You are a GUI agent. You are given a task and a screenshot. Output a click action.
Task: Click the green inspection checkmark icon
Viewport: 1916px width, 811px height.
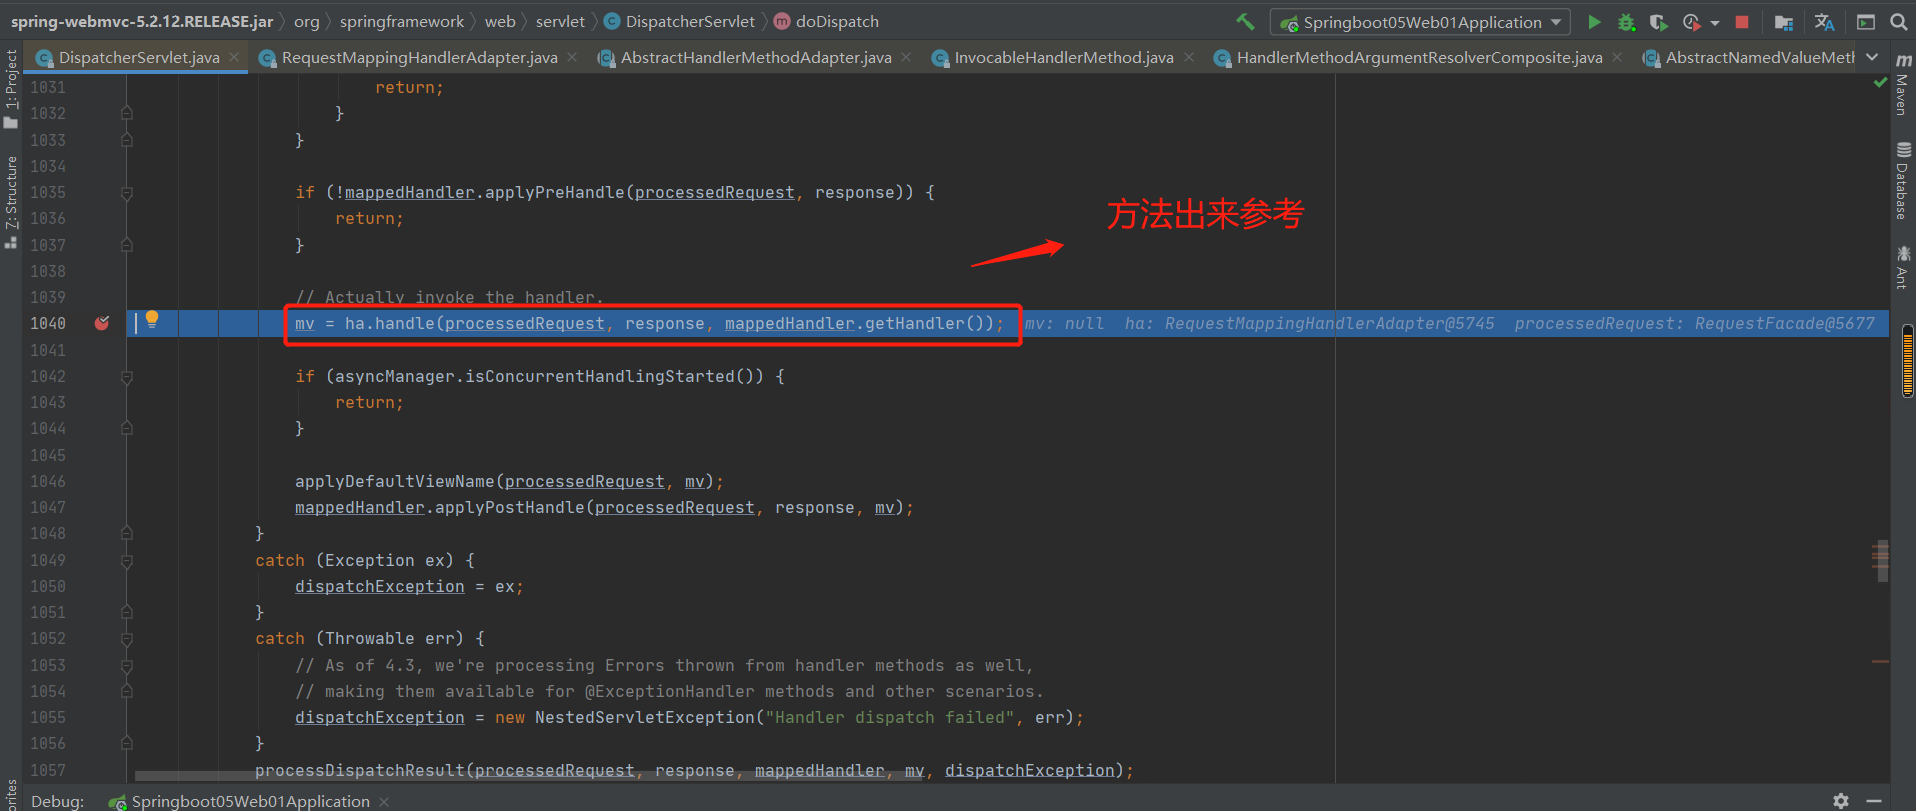(x=1880, y=83)
